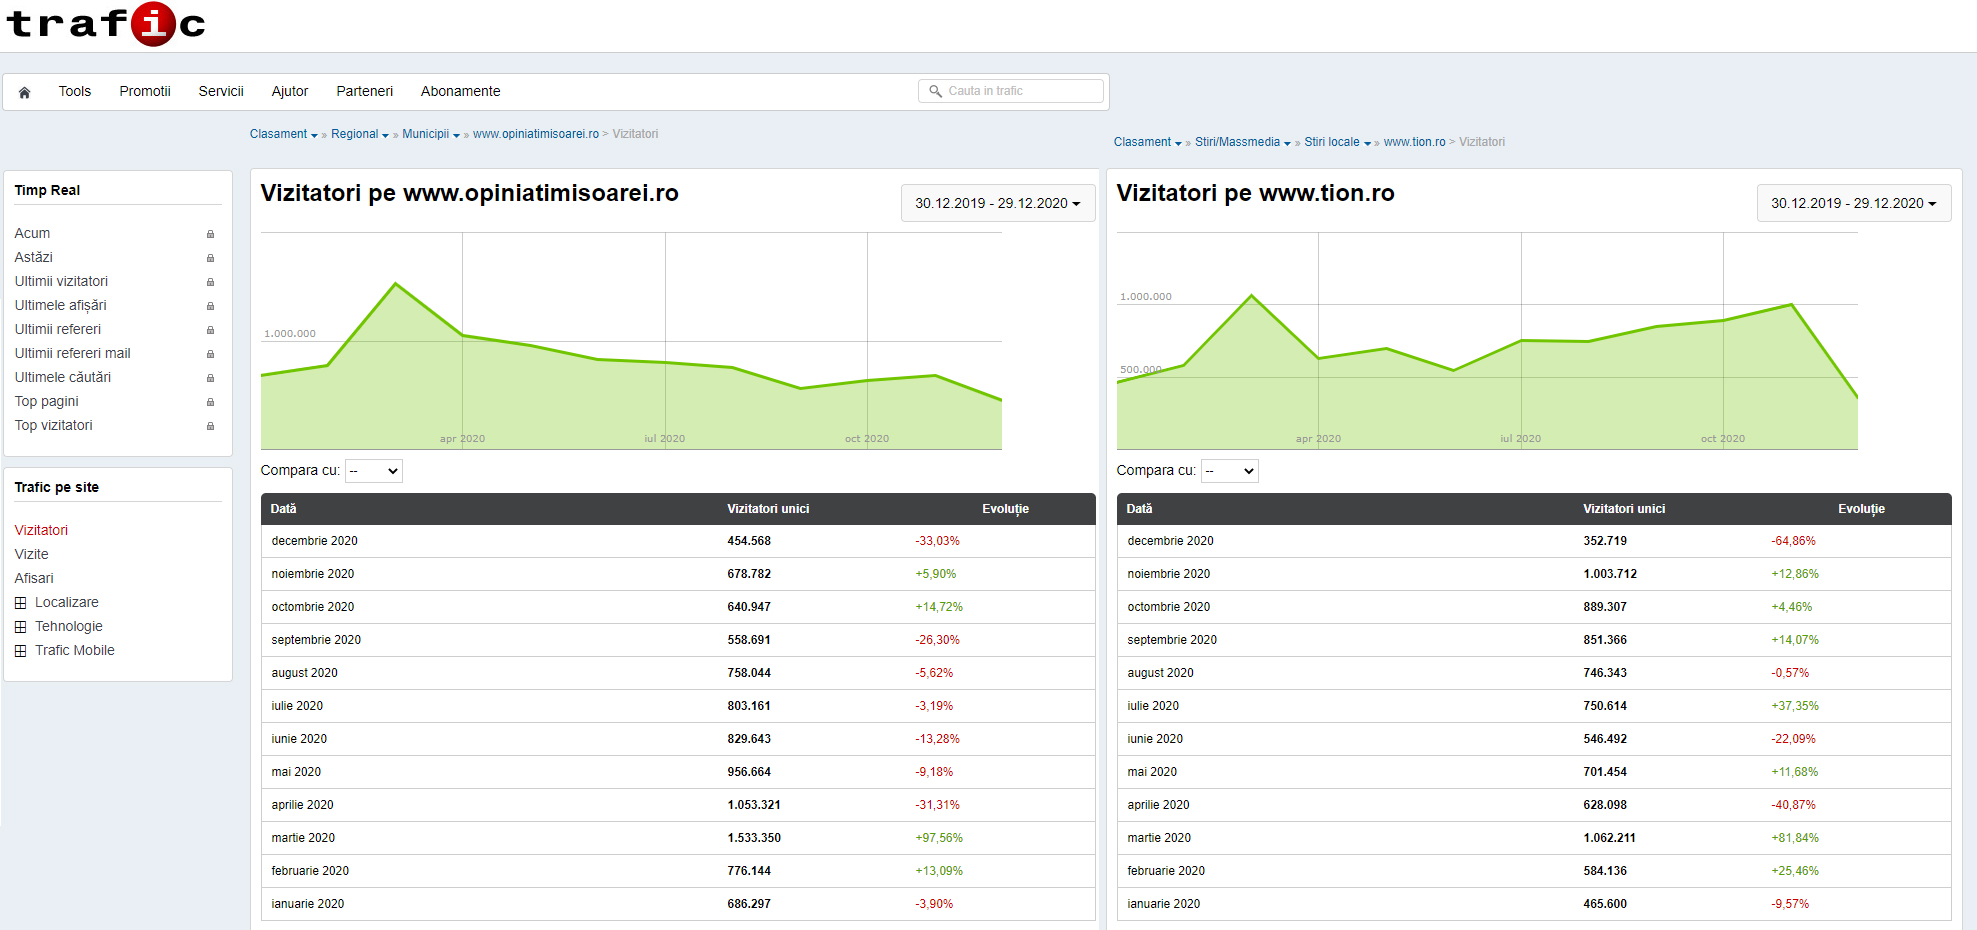Click evolution value +97,56%
This screenshot has width=1977, height=930.
coord(939,838)
